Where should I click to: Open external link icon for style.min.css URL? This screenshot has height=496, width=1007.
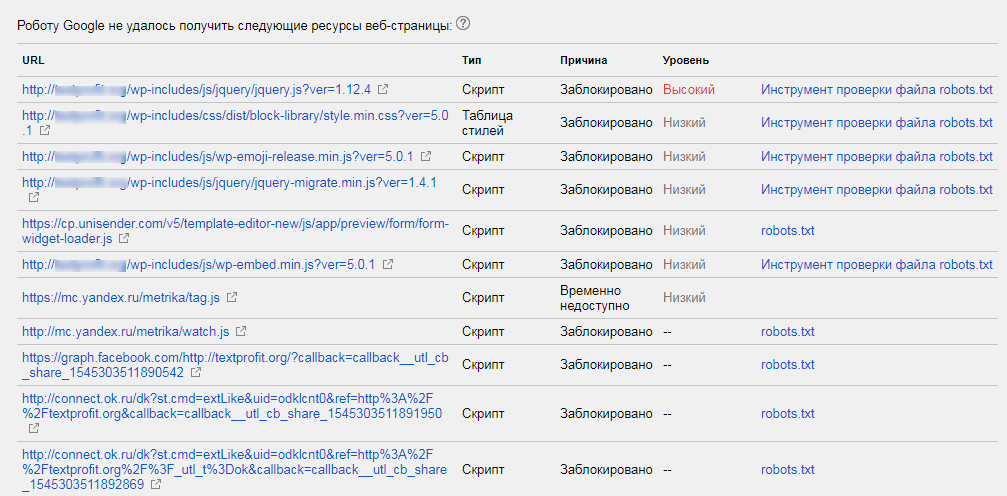[x=45, y=130]
